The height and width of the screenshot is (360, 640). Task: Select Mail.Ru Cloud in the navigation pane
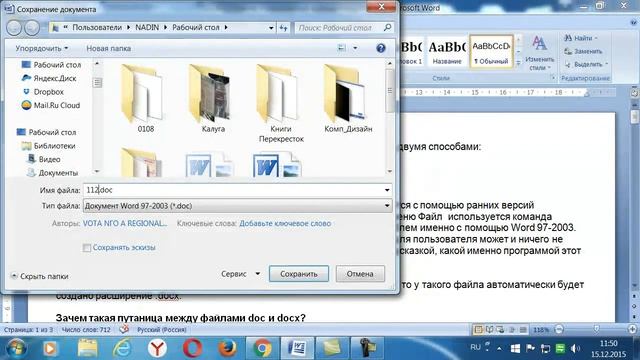click(x=51, y=105)
